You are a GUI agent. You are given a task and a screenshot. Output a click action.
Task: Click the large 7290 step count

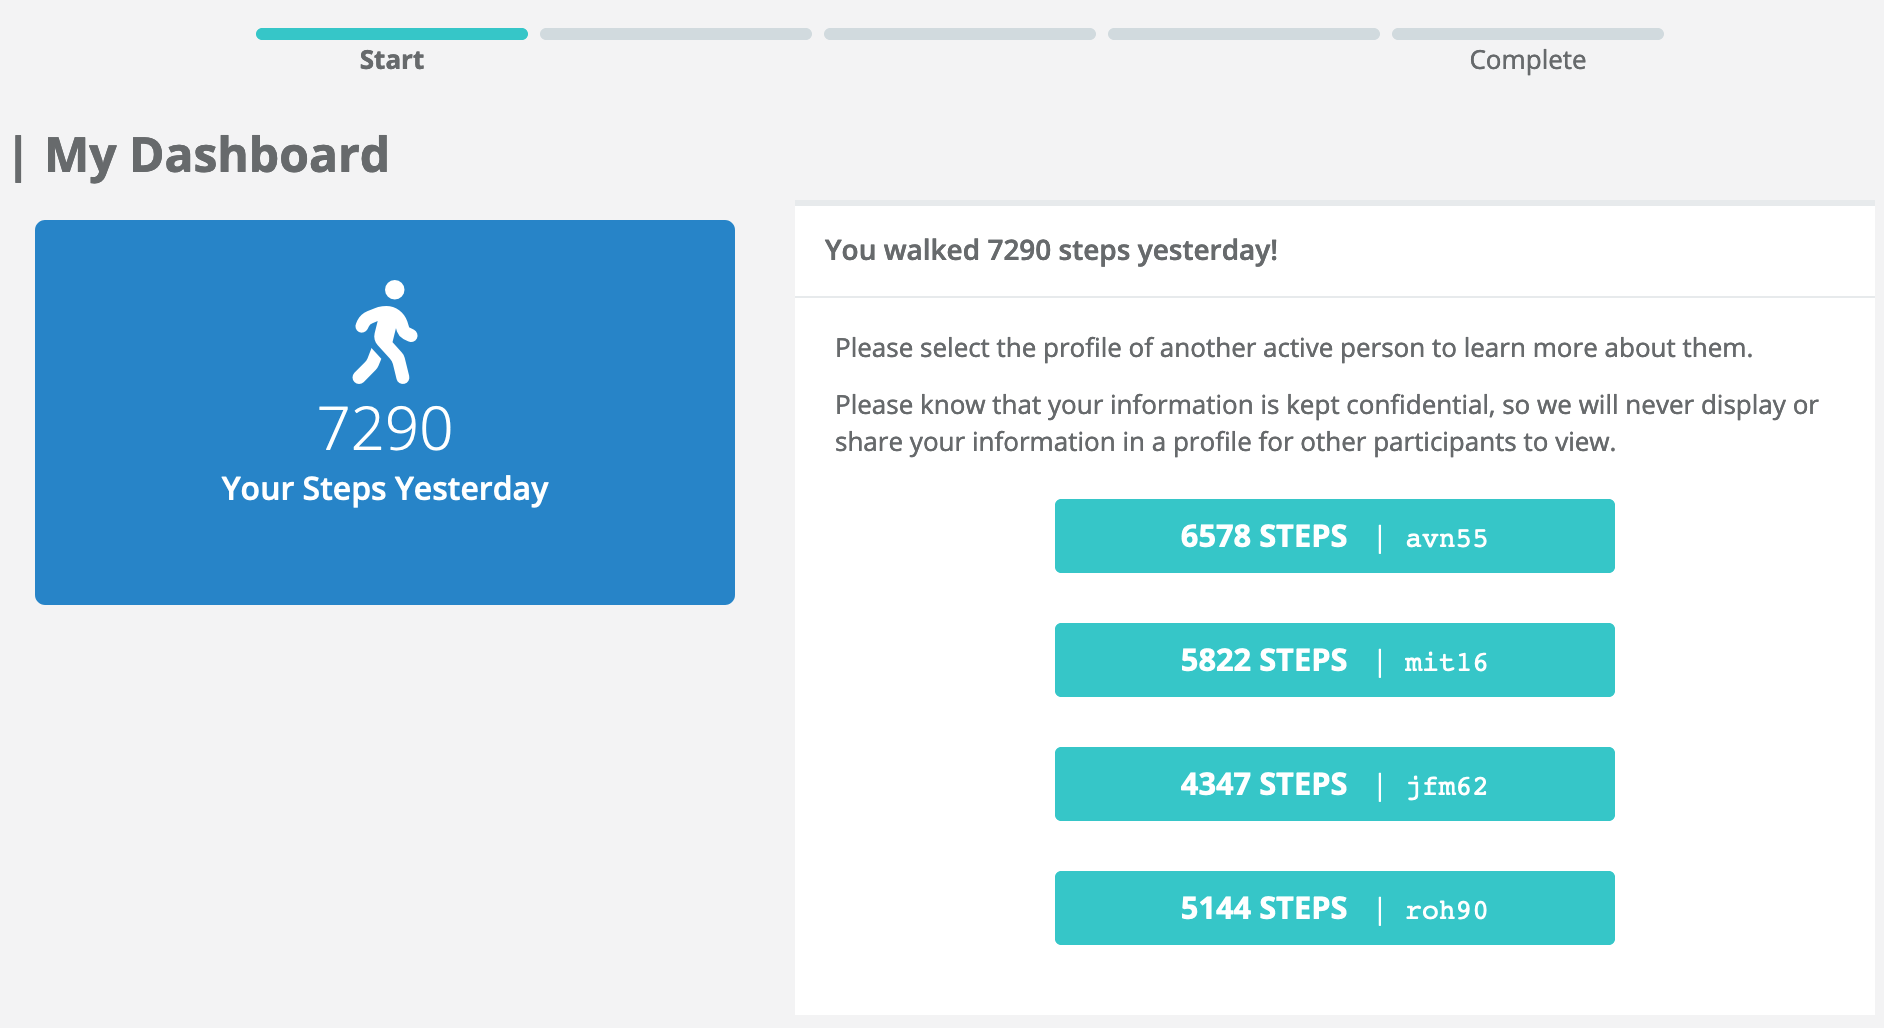[x=385, y=429]
